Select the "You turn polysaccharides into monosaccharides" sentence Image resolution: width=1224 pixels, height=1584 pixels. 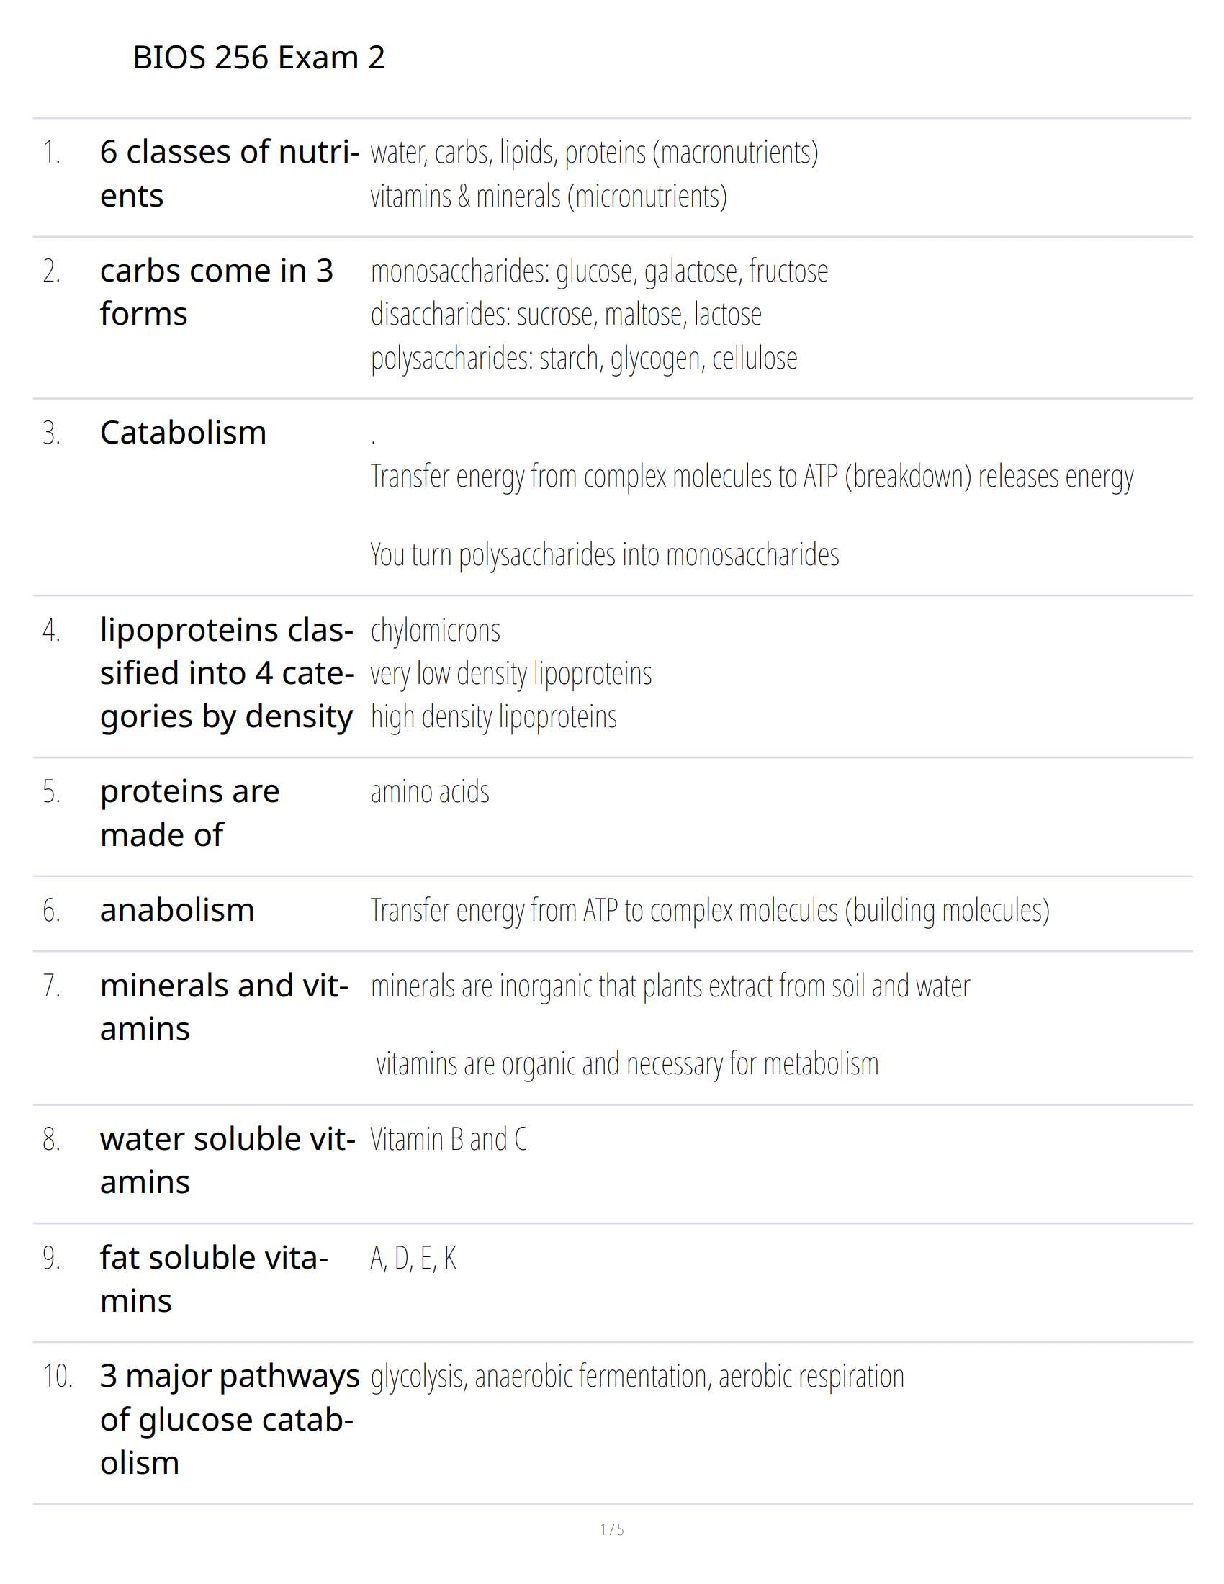(604, 554)
